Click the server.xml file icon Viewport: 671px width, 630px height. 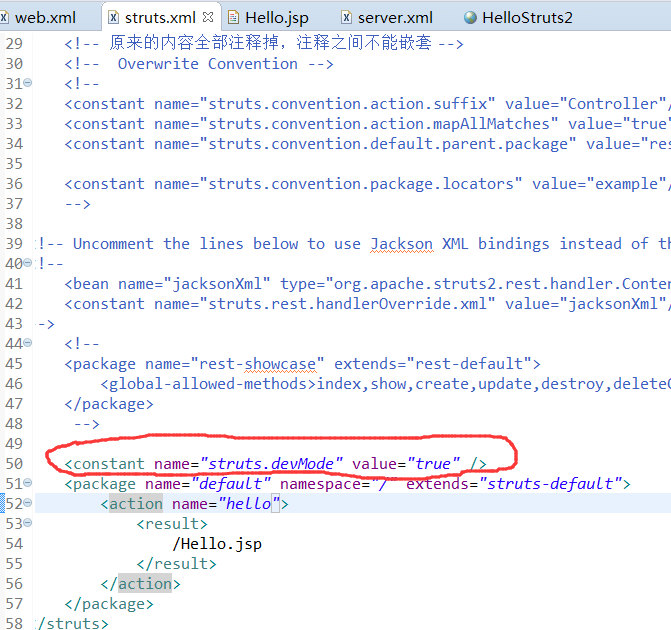(x=346, y=18)
